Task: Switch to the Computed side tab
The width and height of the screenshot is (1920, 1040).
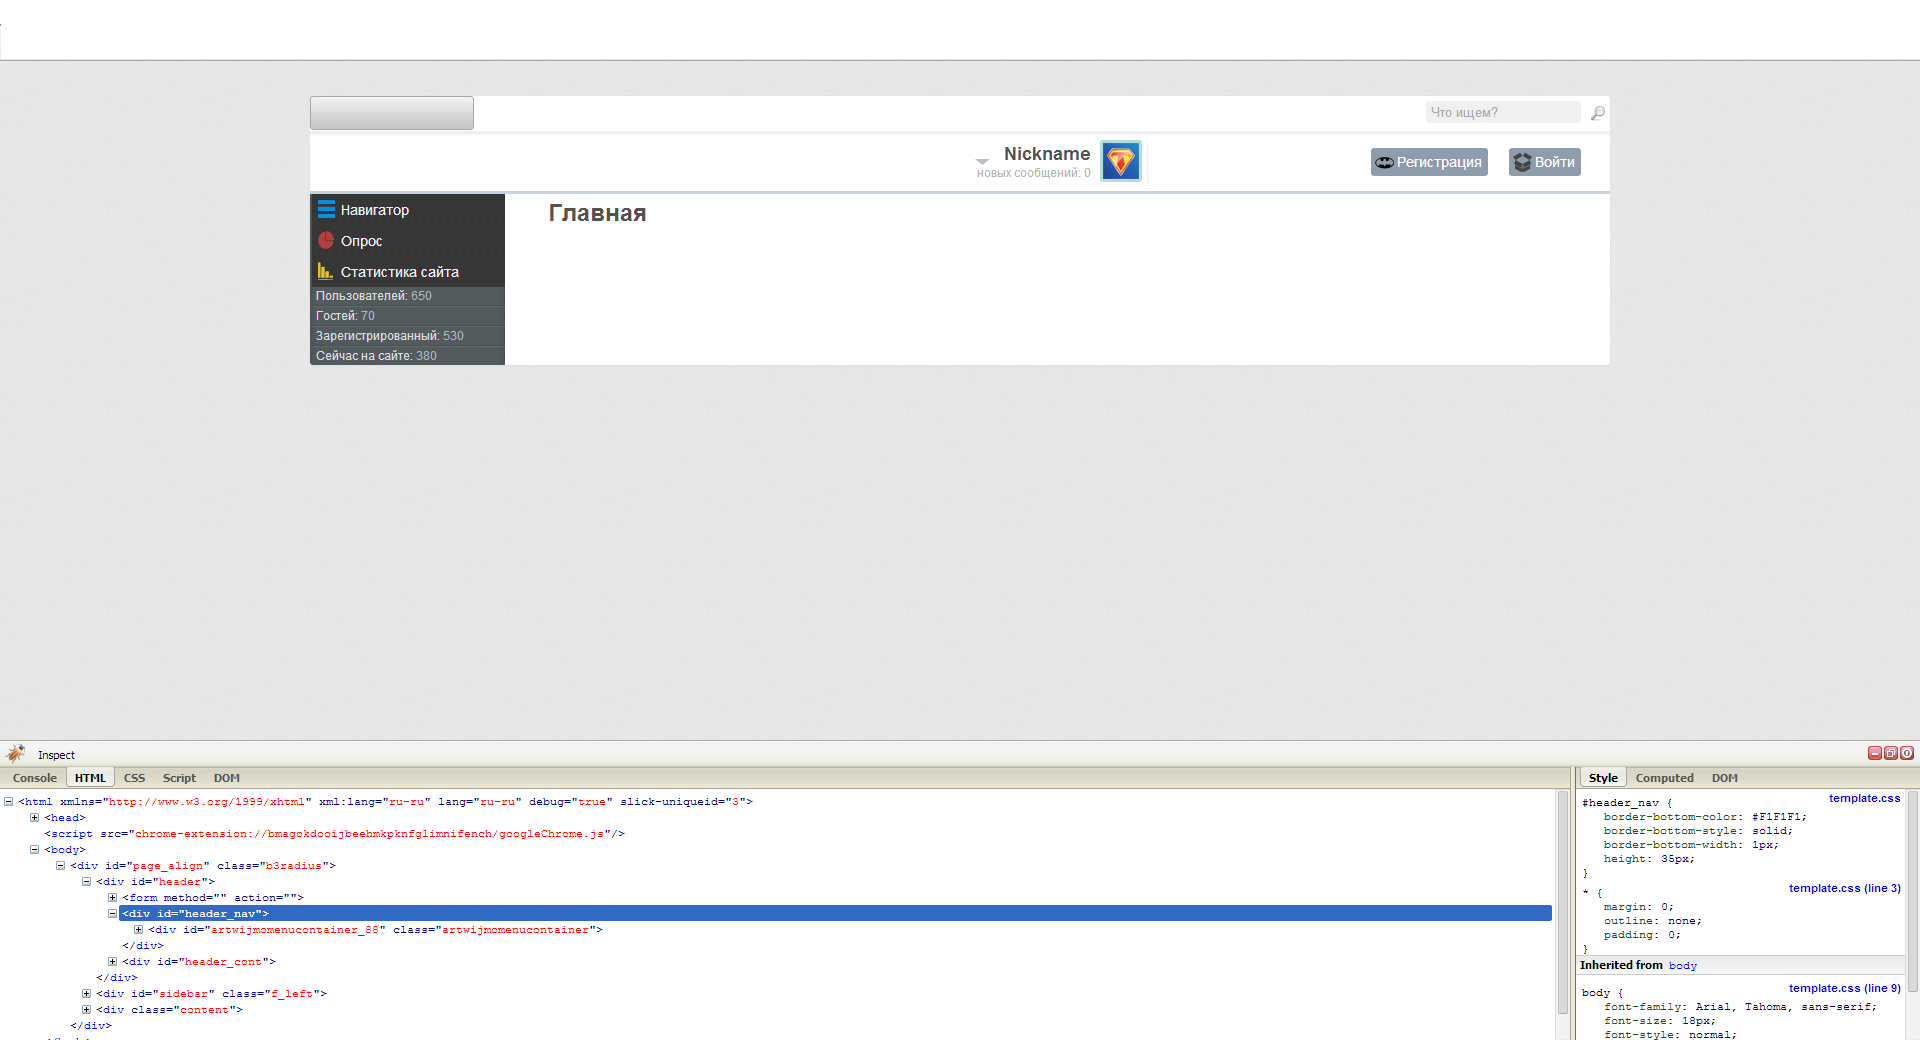Action: tap(1664, 778)
